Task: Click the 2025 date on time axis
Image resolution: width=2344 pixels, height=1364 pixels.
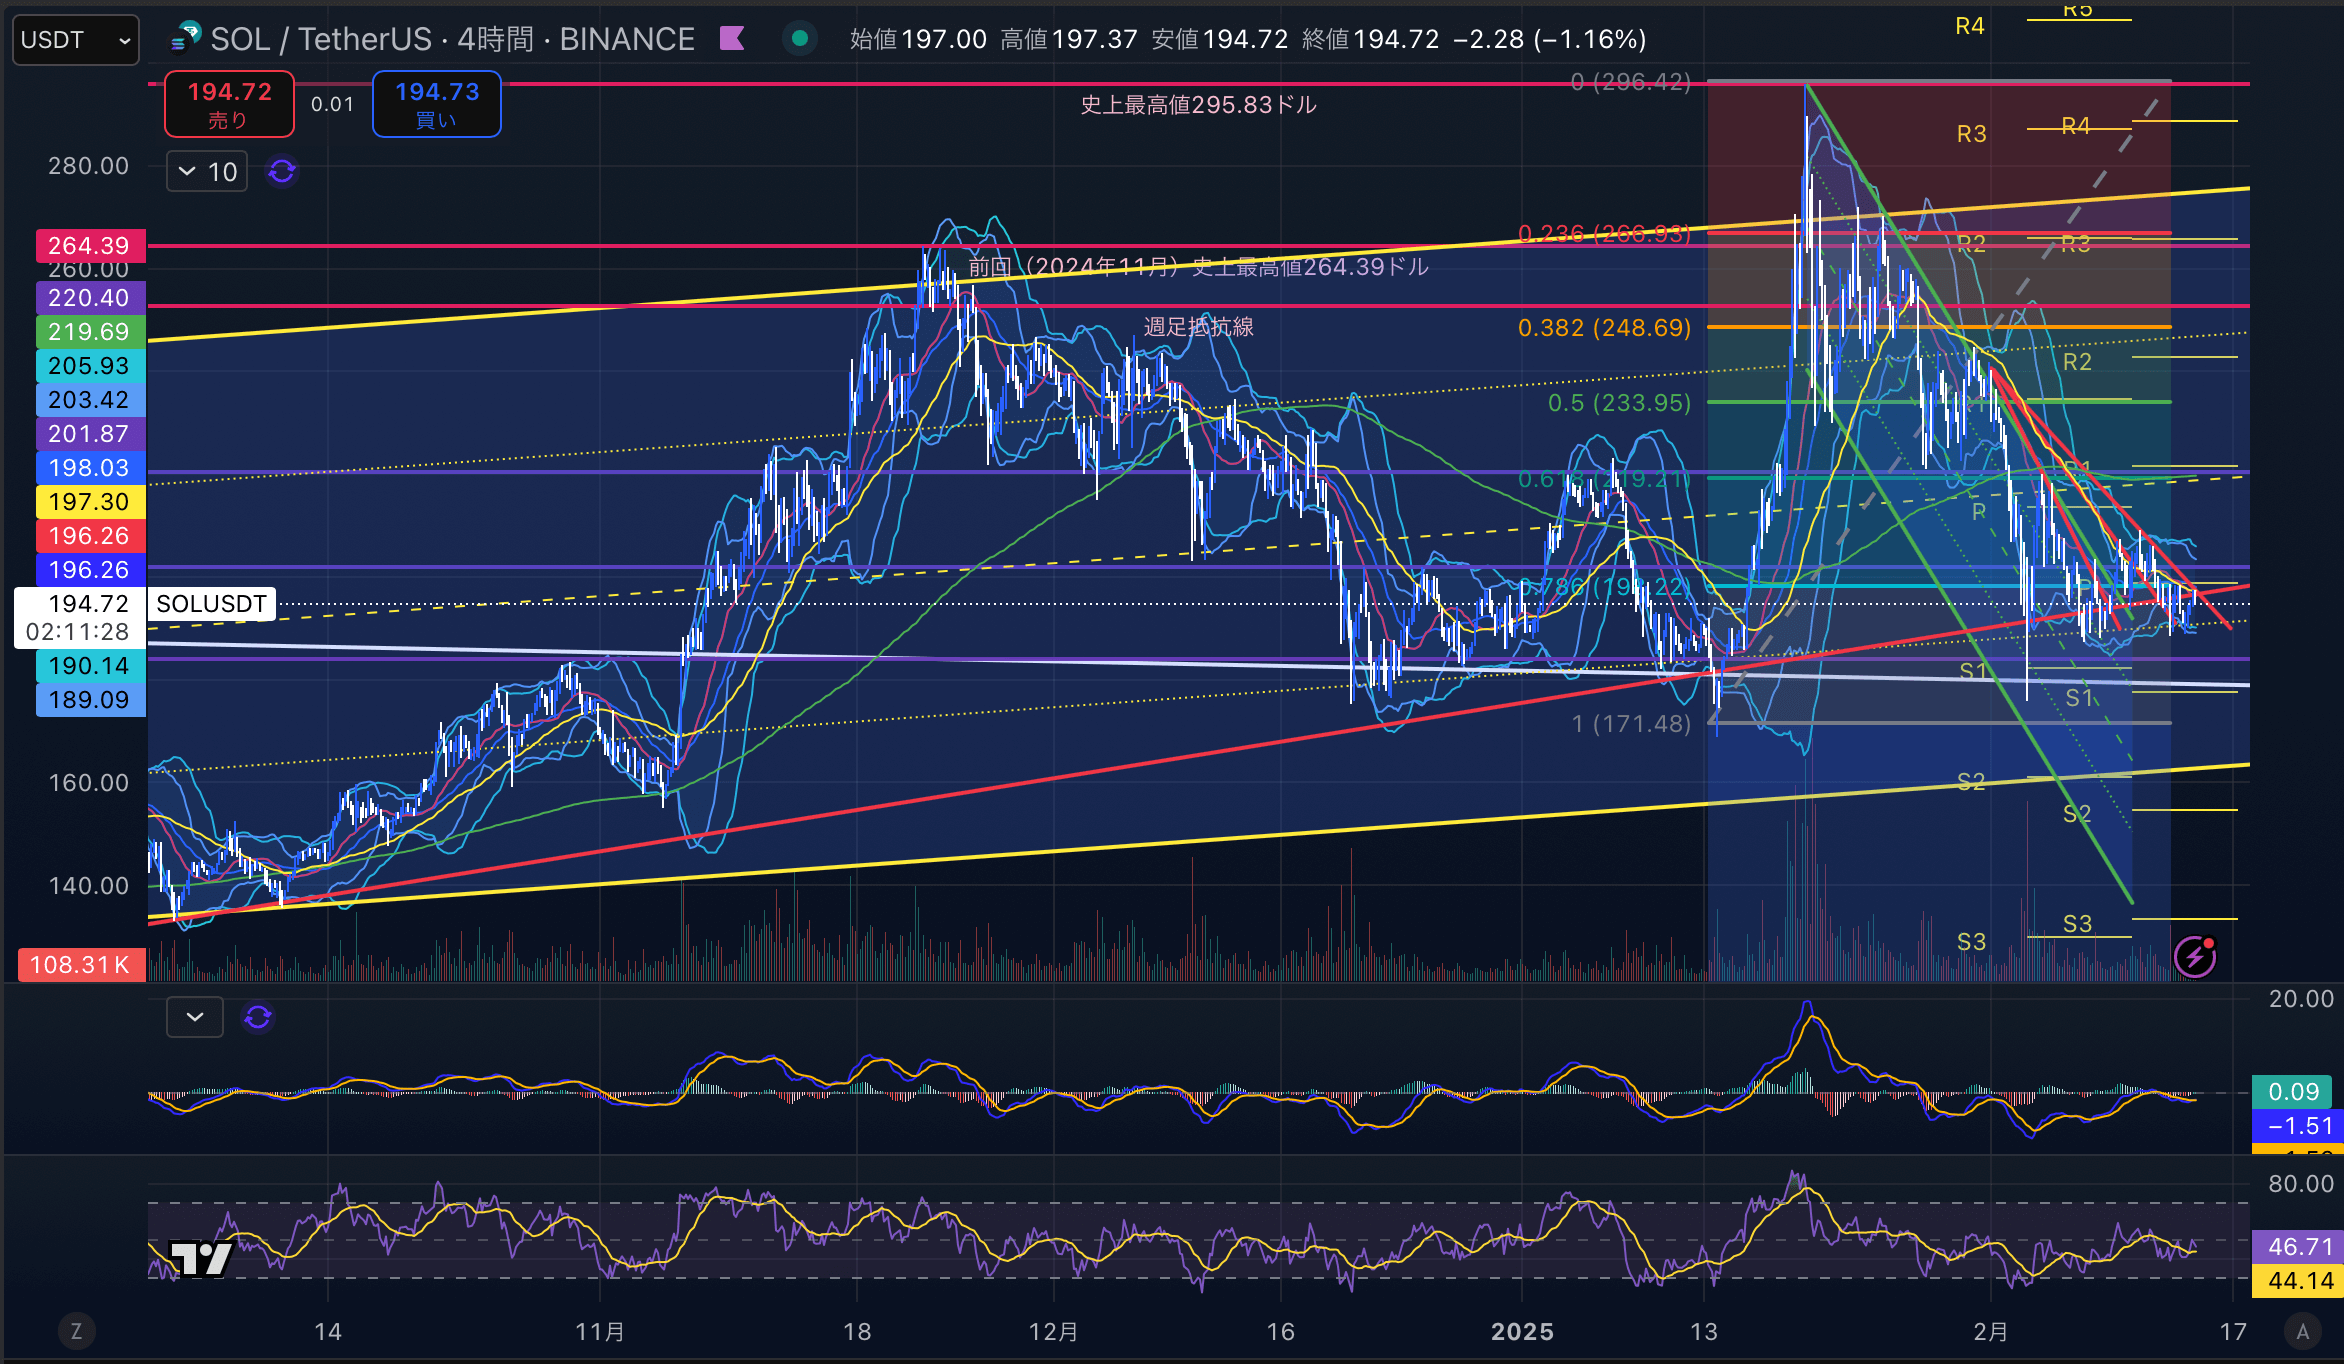Action: coord(1522,1332)
